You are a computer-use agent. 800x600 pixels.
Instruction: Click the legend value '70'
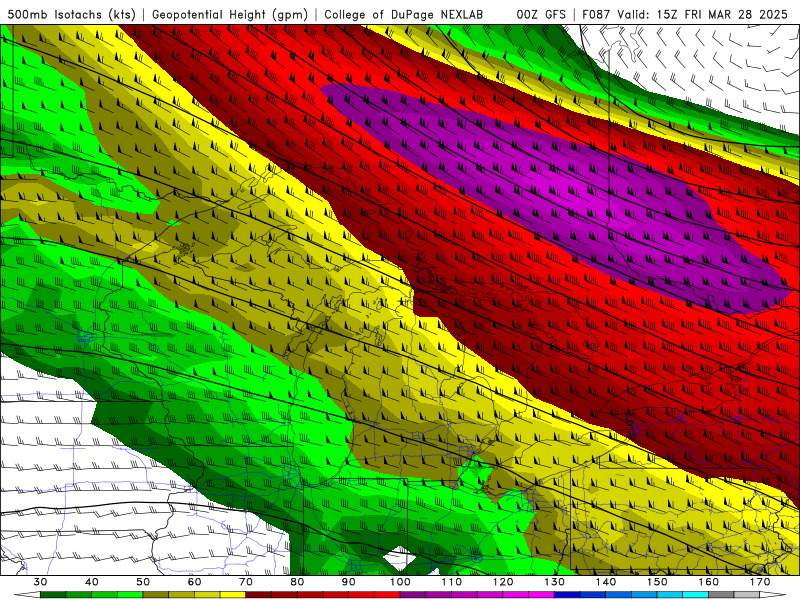coord(246,582)
